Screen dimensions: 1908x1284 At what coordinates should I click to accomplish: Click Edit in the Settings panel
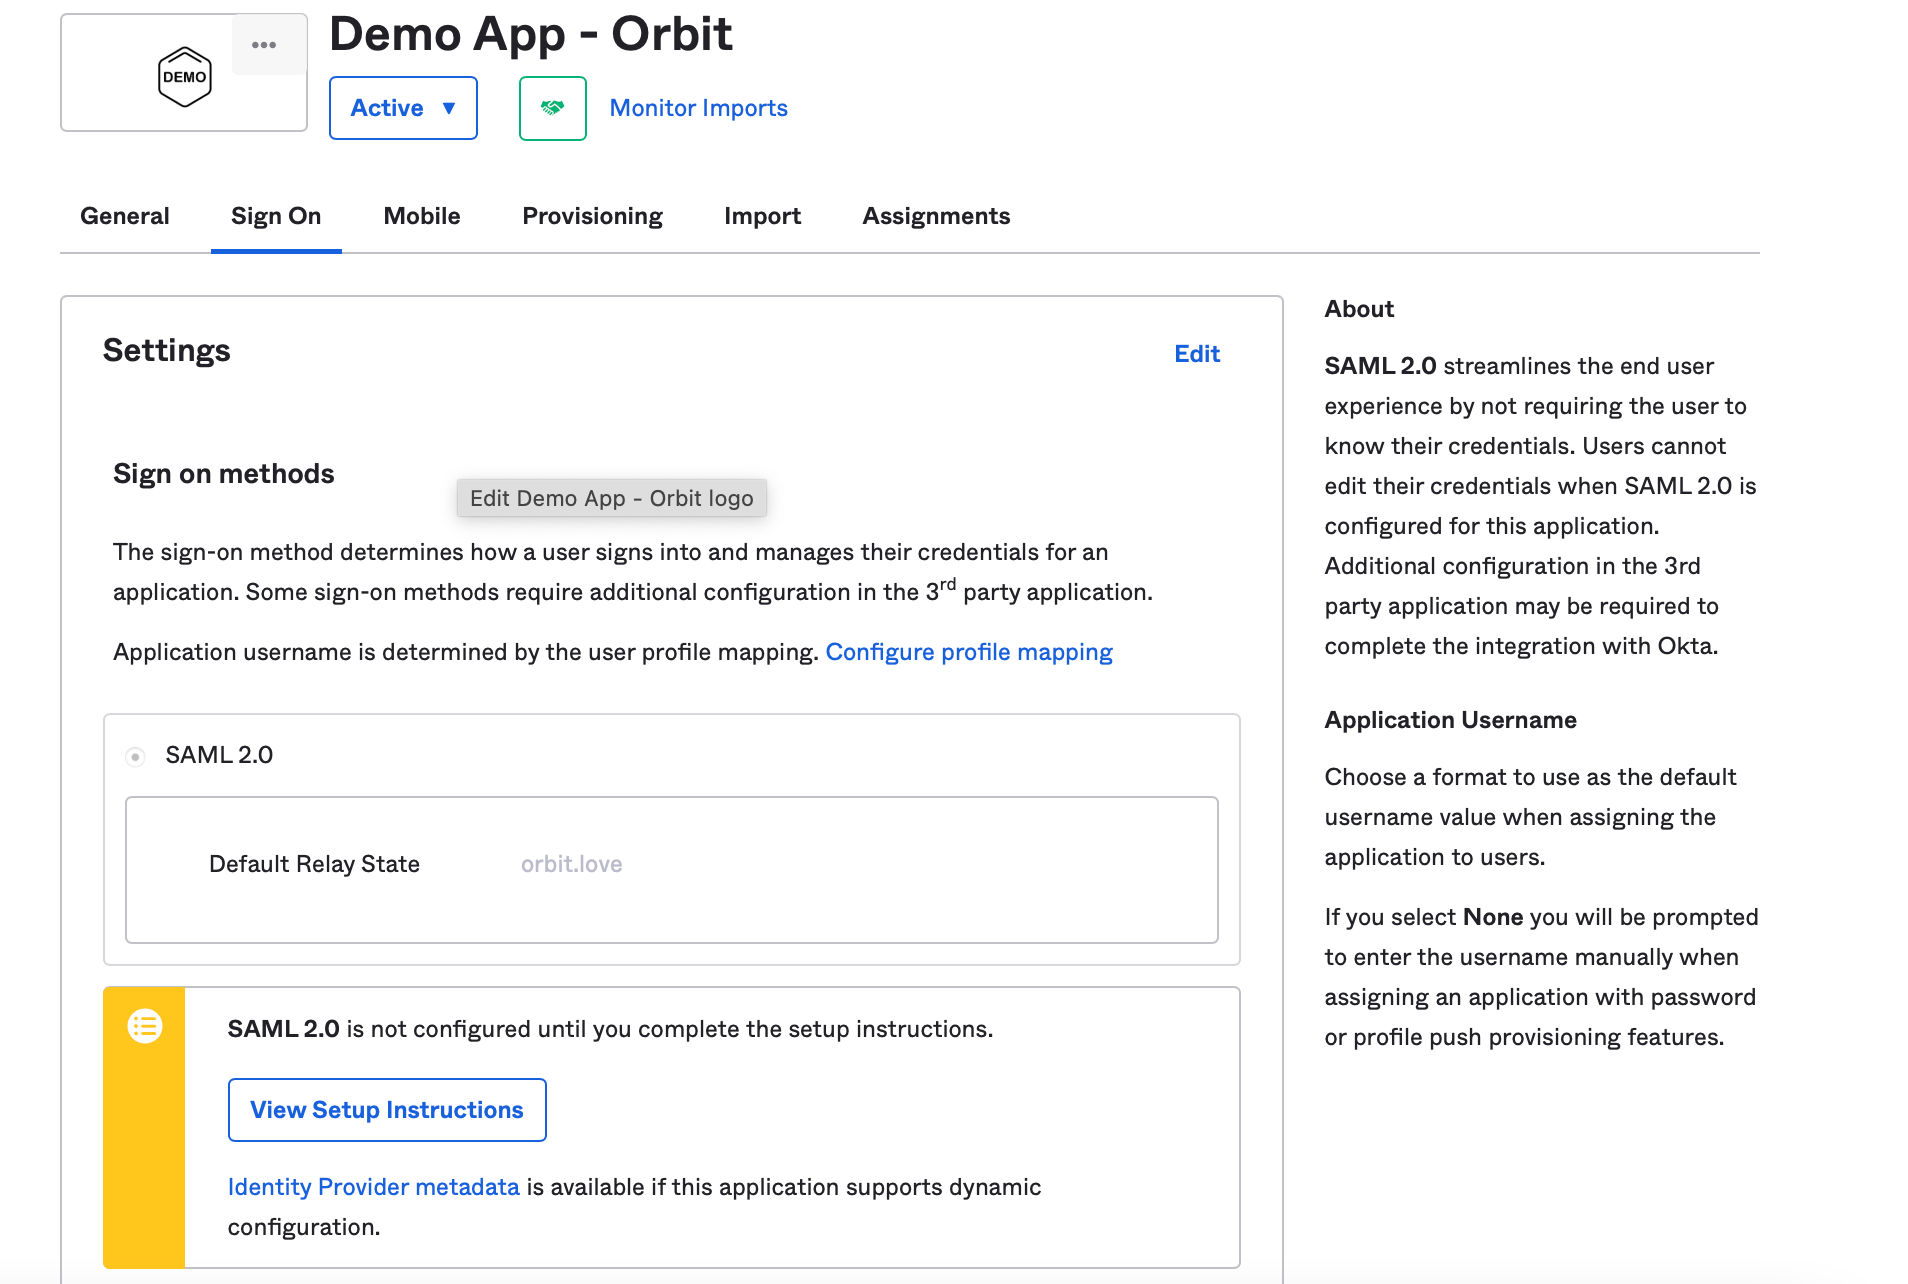[1197, 354]
